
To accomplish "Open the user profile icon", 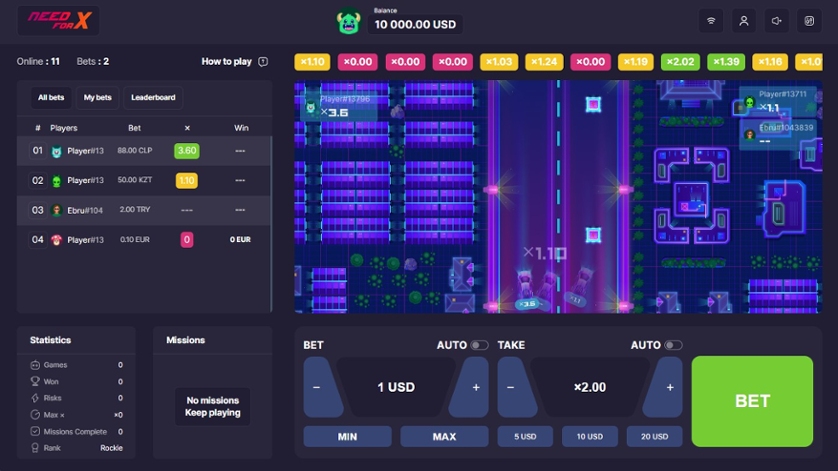I will (x=743, y=21).
